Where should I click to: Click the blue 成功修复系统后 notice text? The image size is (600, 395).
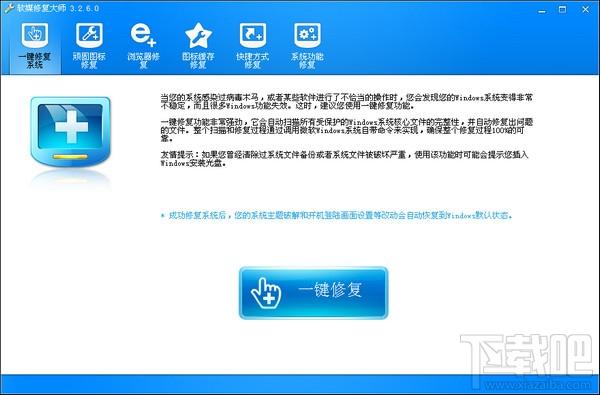coord(336,215)
